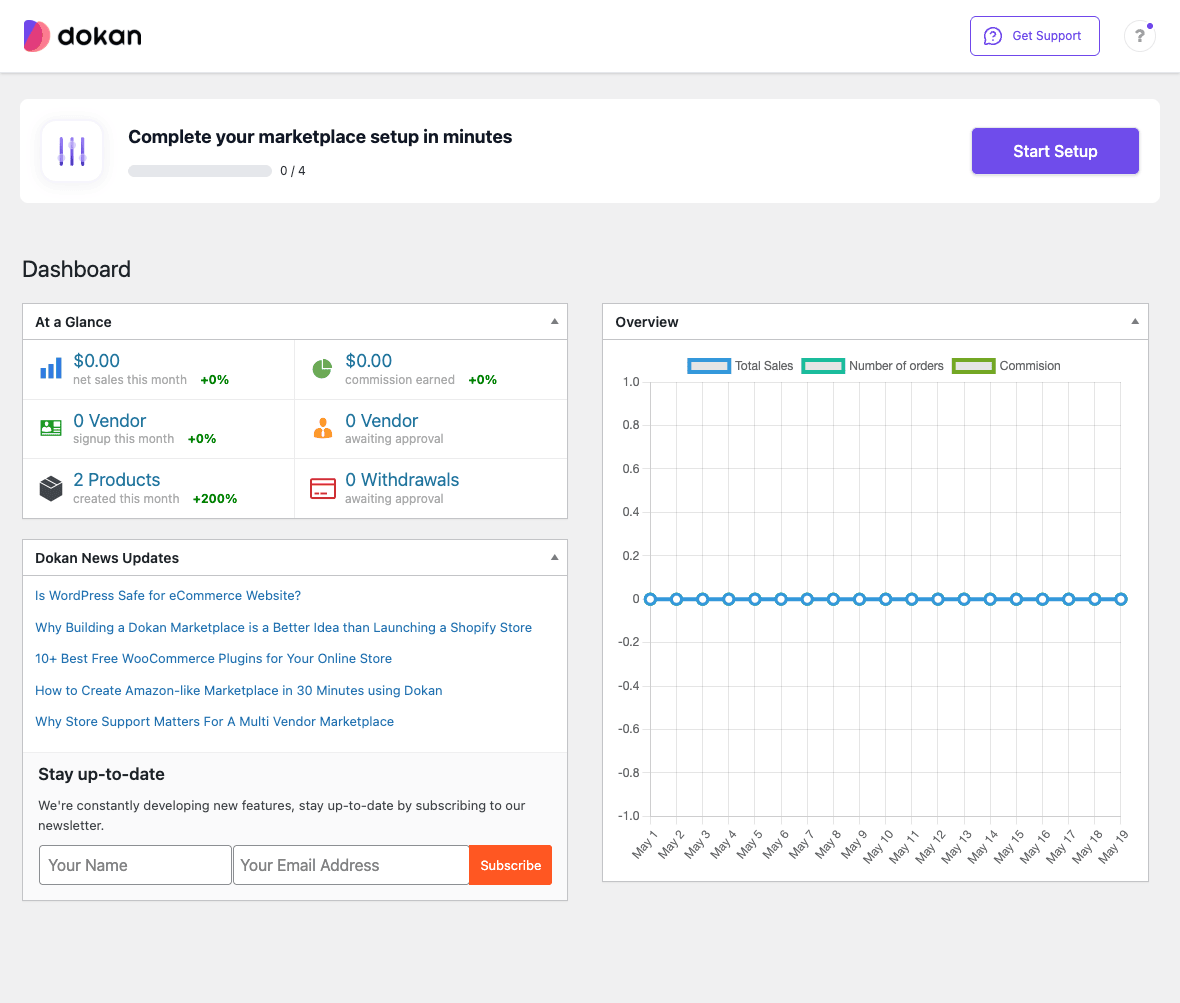The image size is (1180, 1003).
Task: Open $0.00 commission earned link
Action: tap(369, 361)
